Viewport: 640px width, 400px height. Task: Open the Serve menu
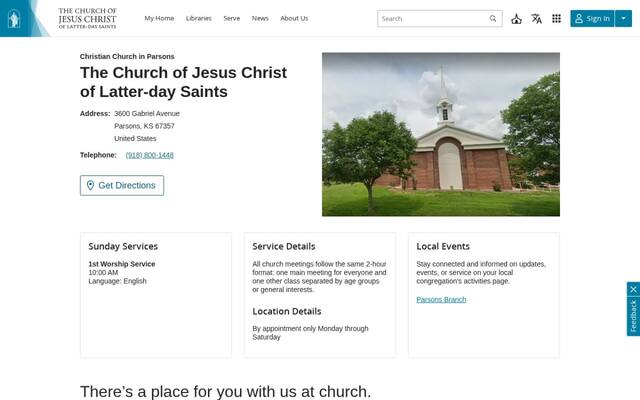click(231, 18)
